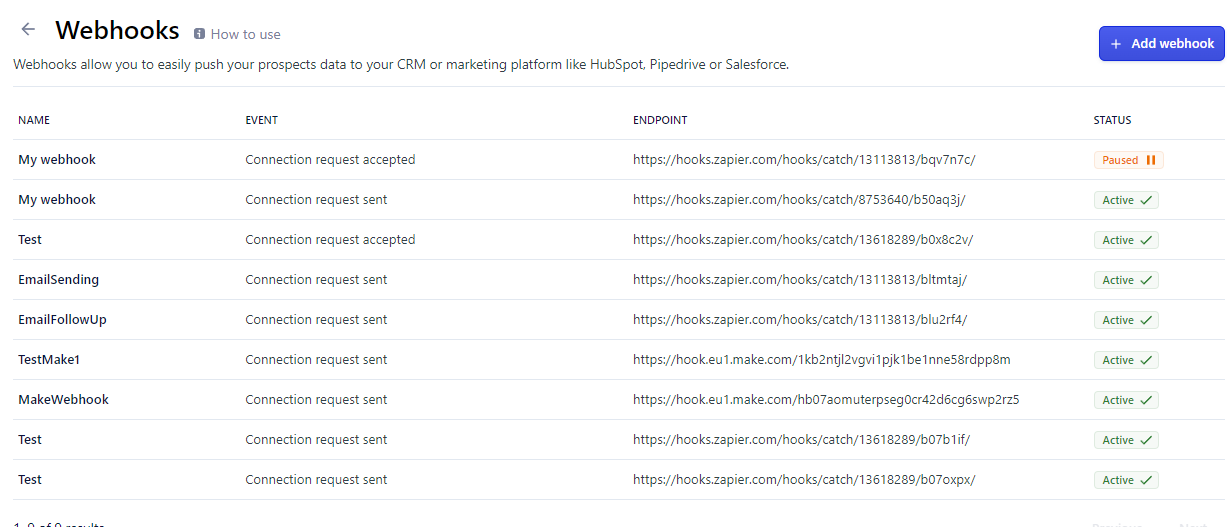The height and width of the screenshot is (527, 1227).
Task: Toggle Active status for TestMake1 webhook
Action: tap(1126, 360)
